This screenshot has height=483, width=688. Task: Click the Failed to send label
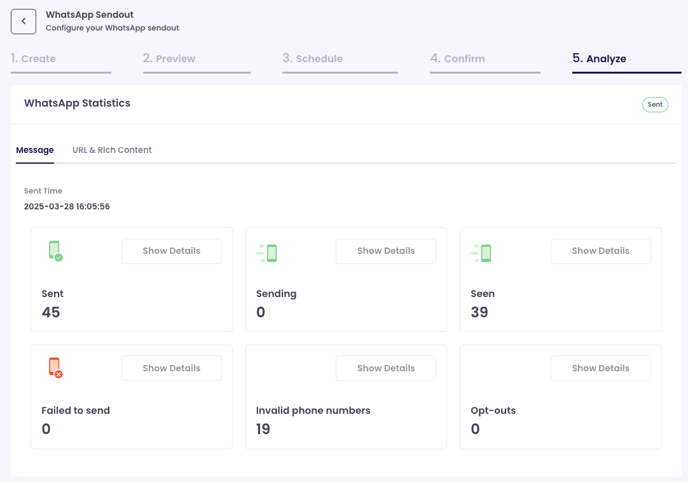[75, 411]
